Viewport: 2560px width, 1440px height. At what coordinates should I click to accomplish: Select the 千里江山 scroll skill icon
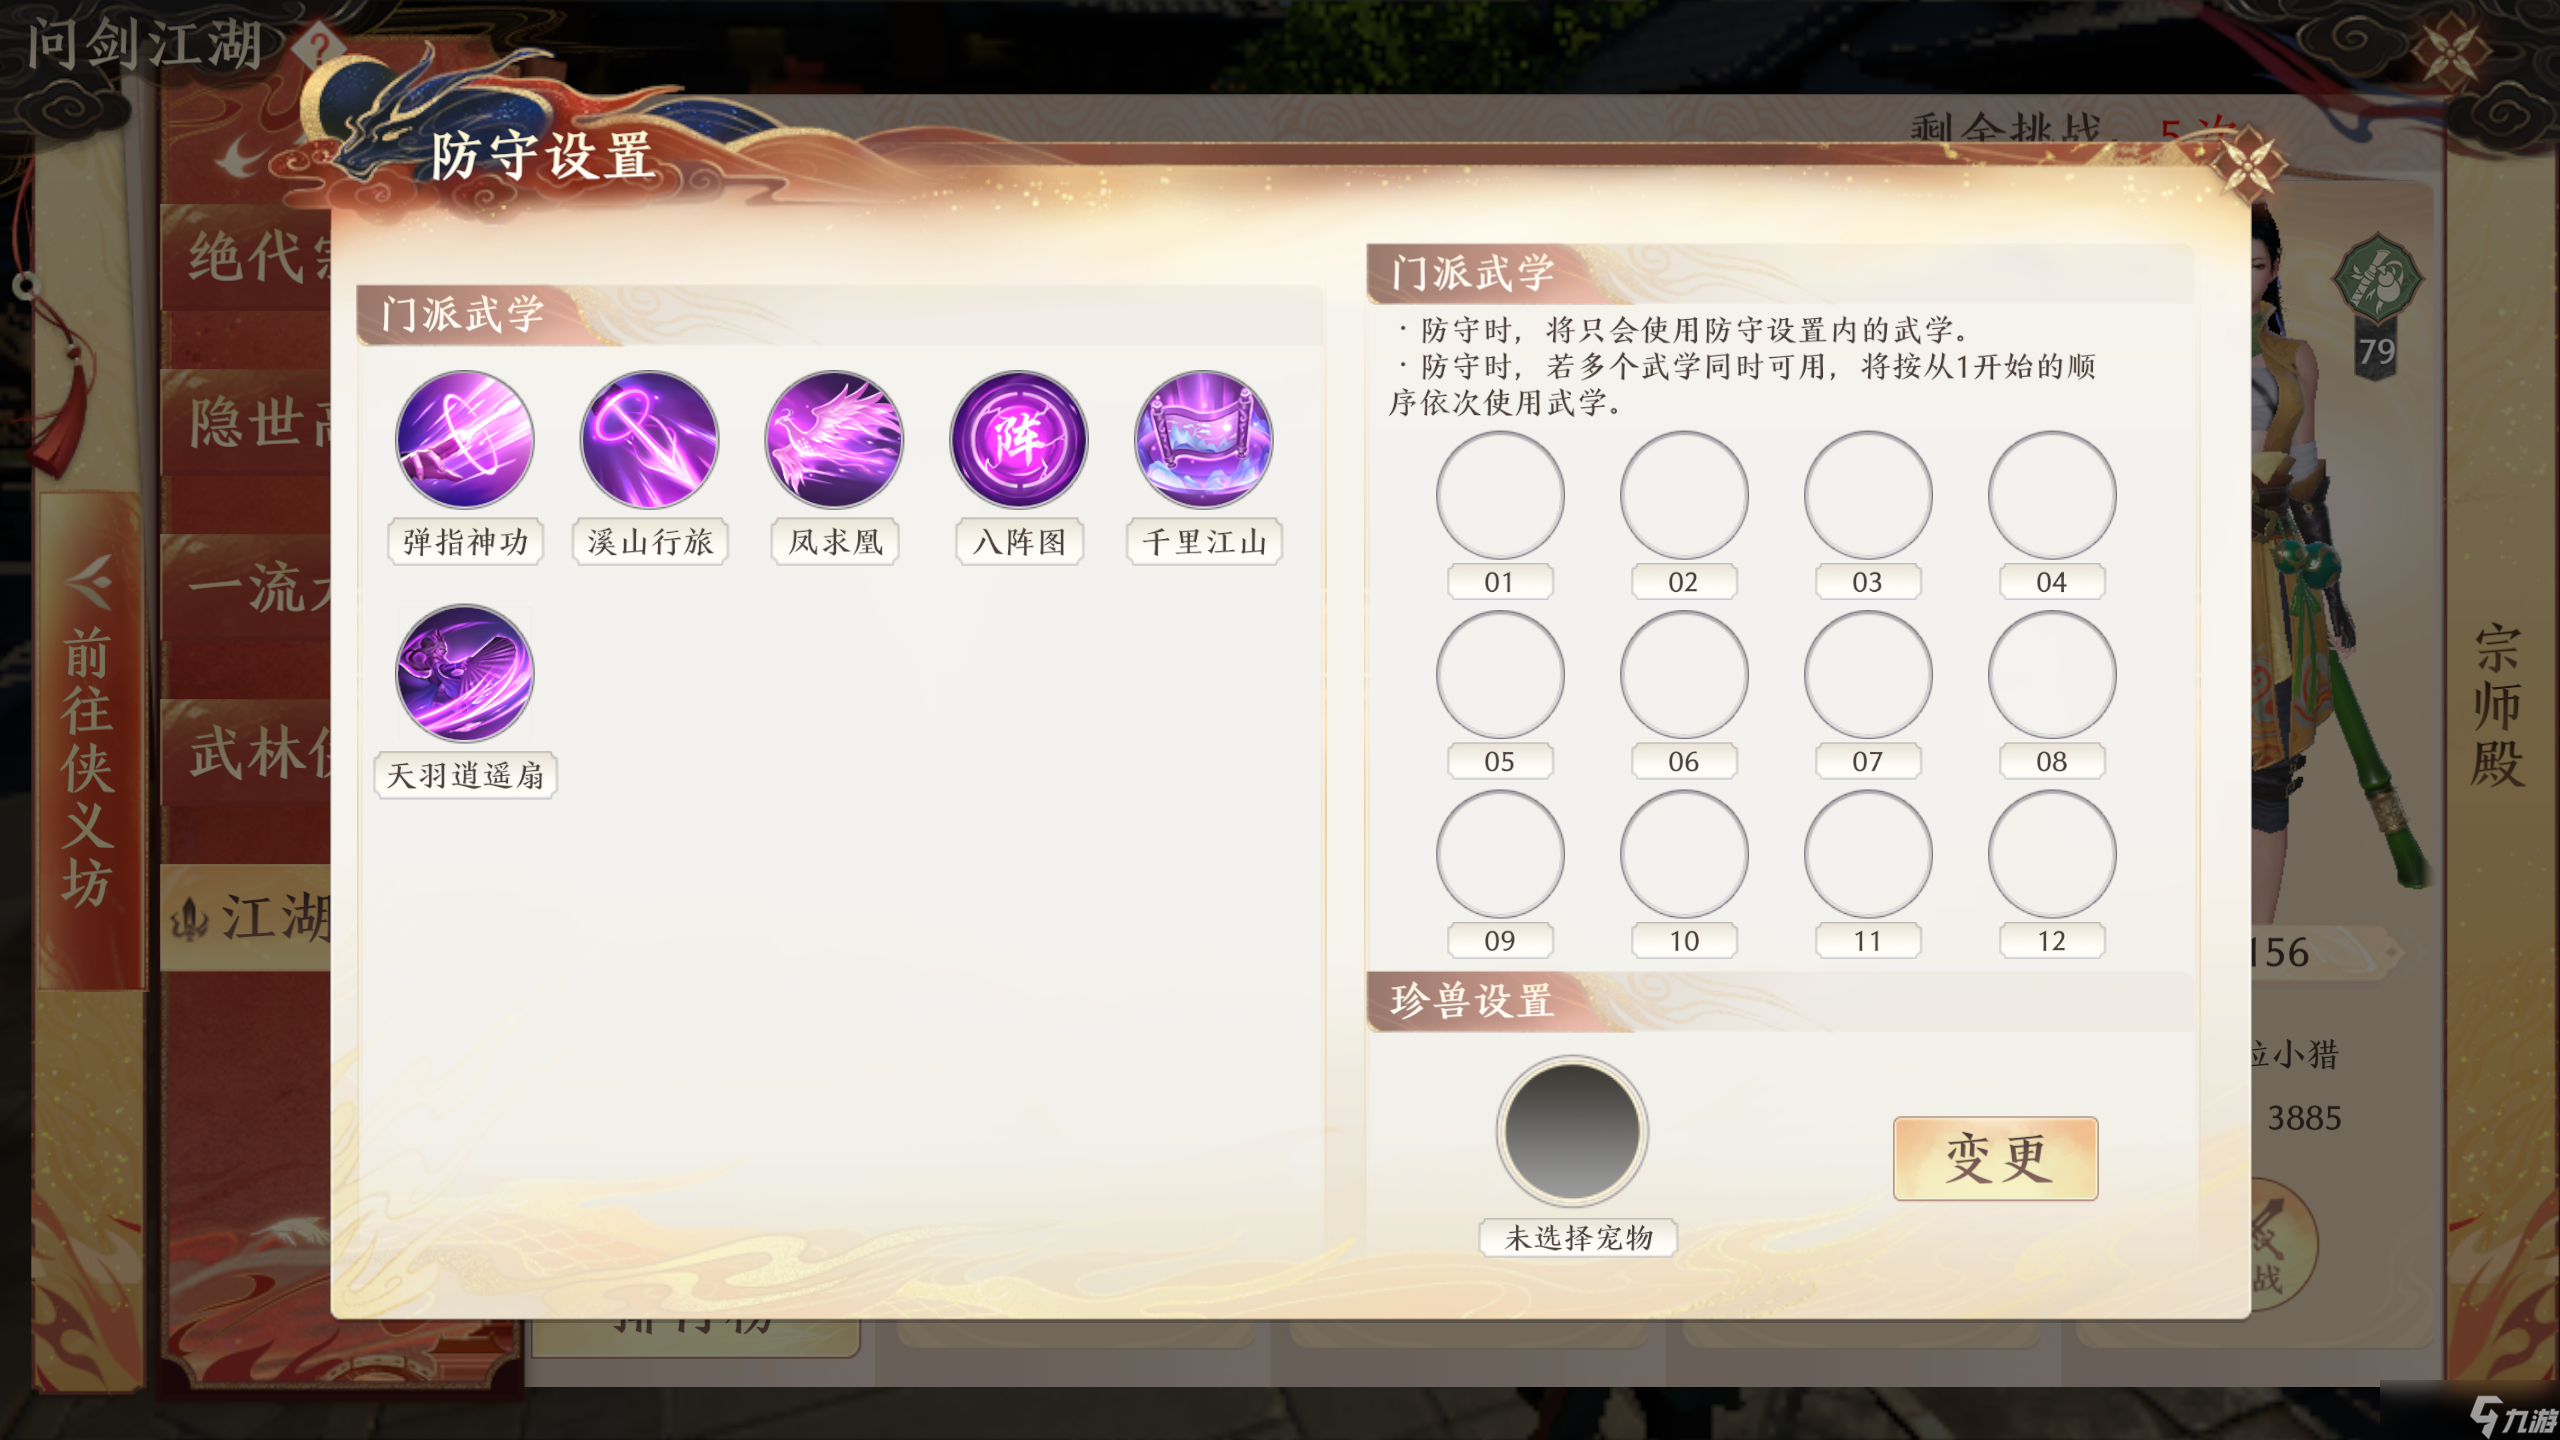(1203, 440)
